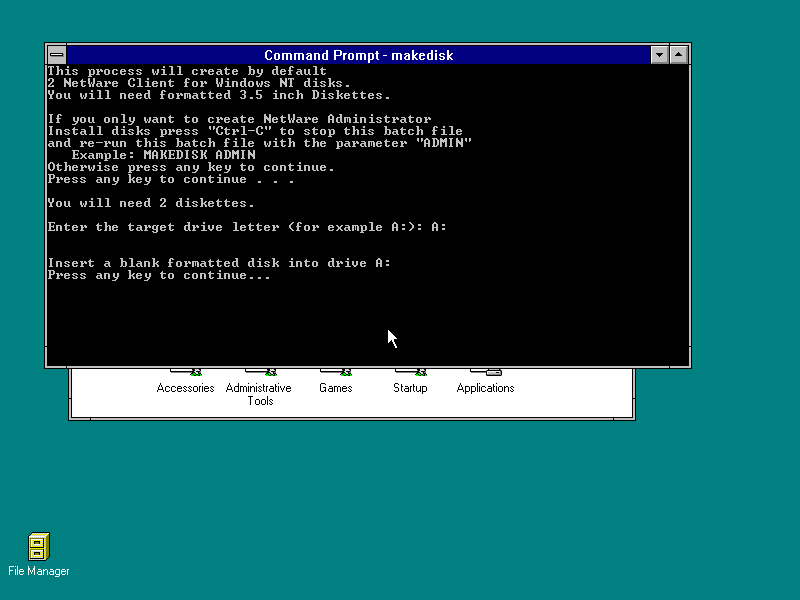Viewport: 800px width, 600px height.
Task: Click the 'Press any key to continue...' line
Action: tap(159, 276)
